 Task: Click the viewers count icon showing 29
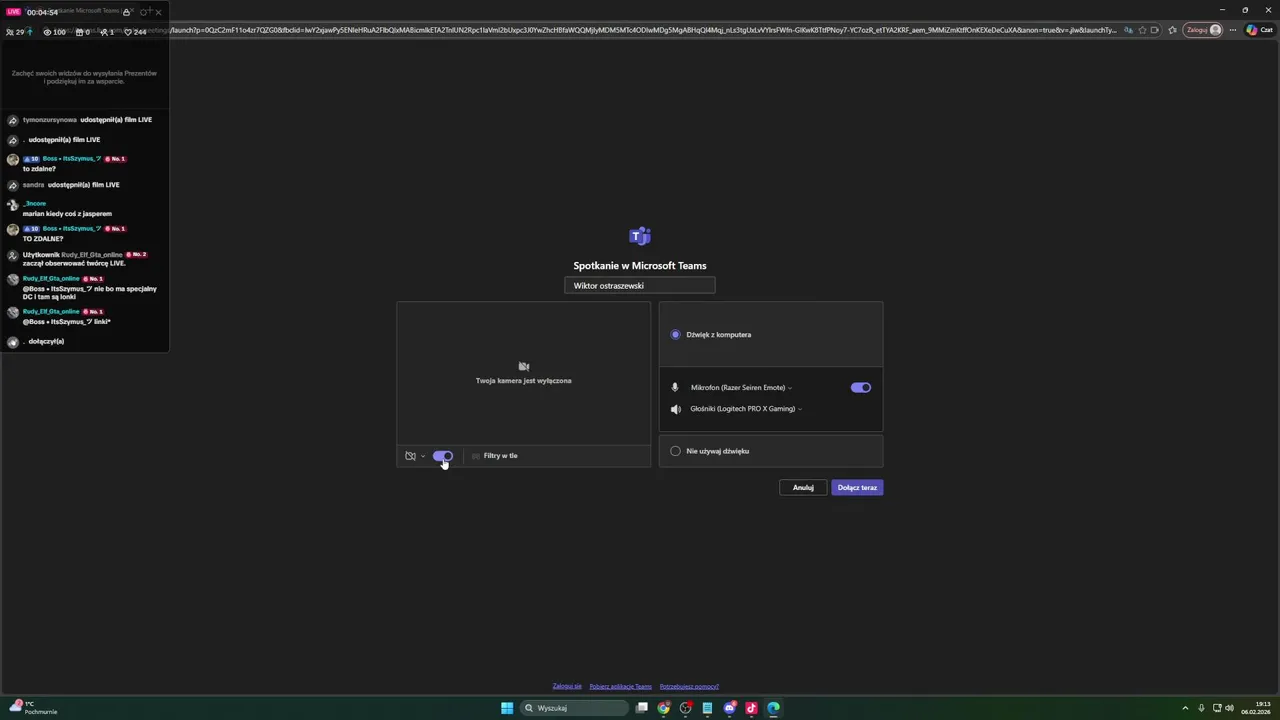(x=10, y=32)
